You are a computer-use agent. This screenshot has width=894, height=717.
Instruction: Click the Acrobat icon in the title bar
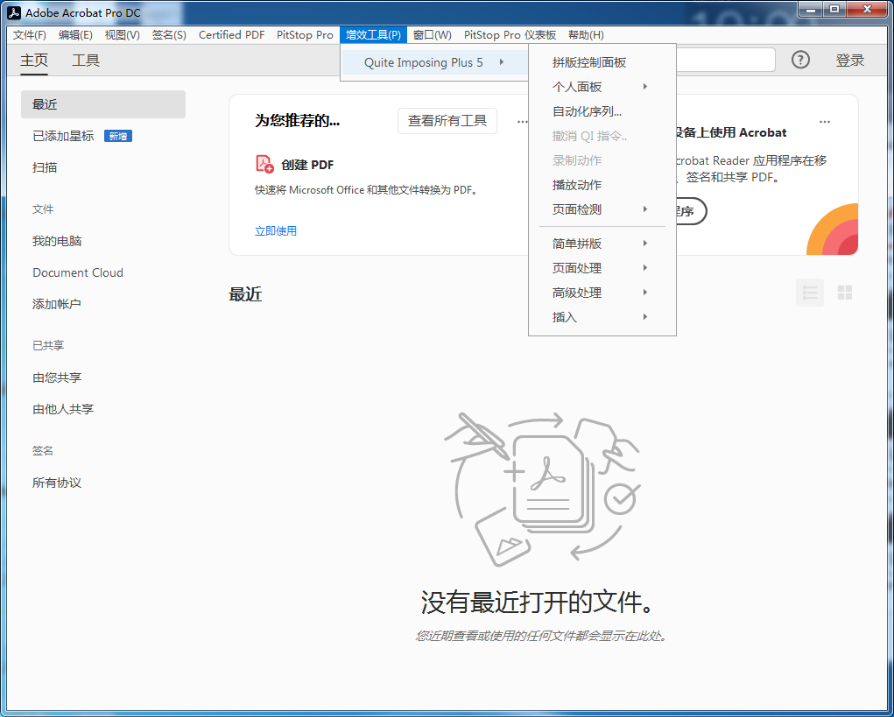(13, 13)
